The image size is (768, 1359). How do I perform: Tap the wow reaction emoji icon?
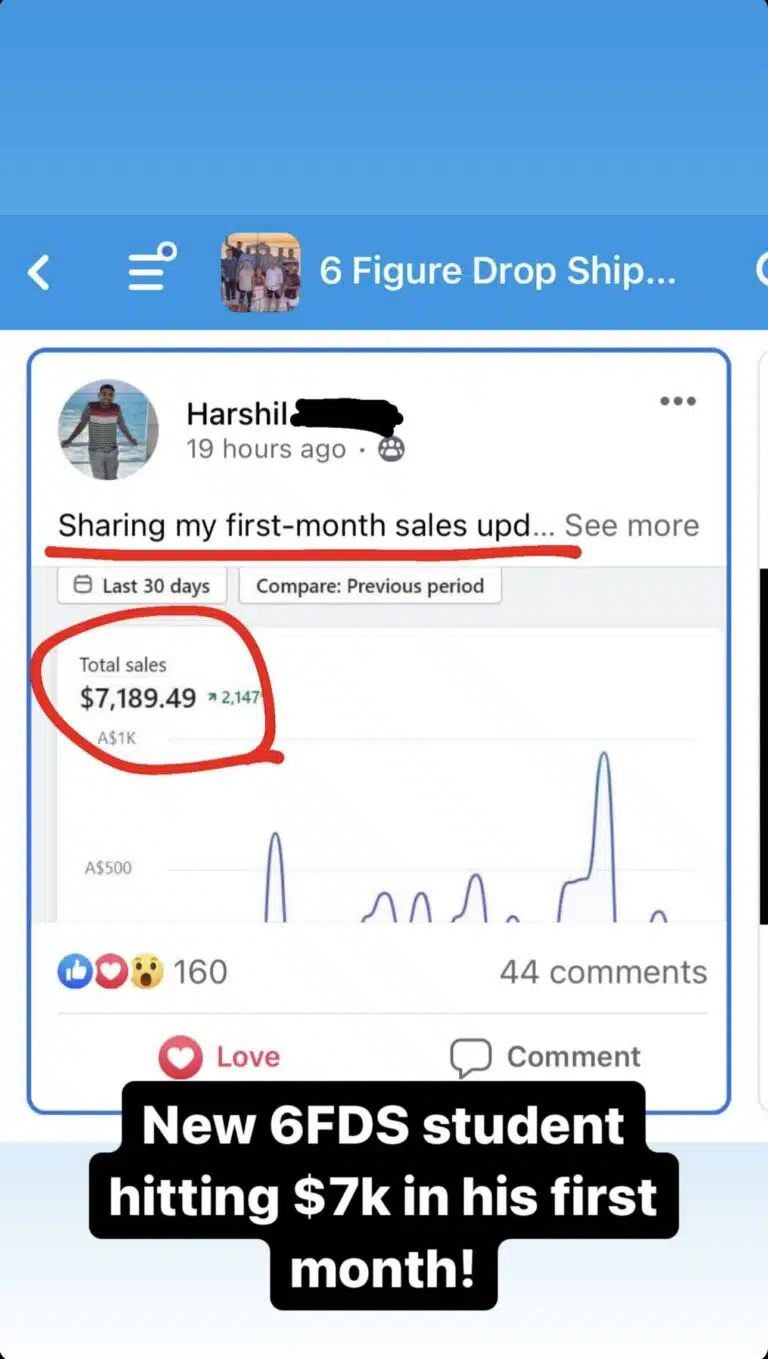[146, 971]
